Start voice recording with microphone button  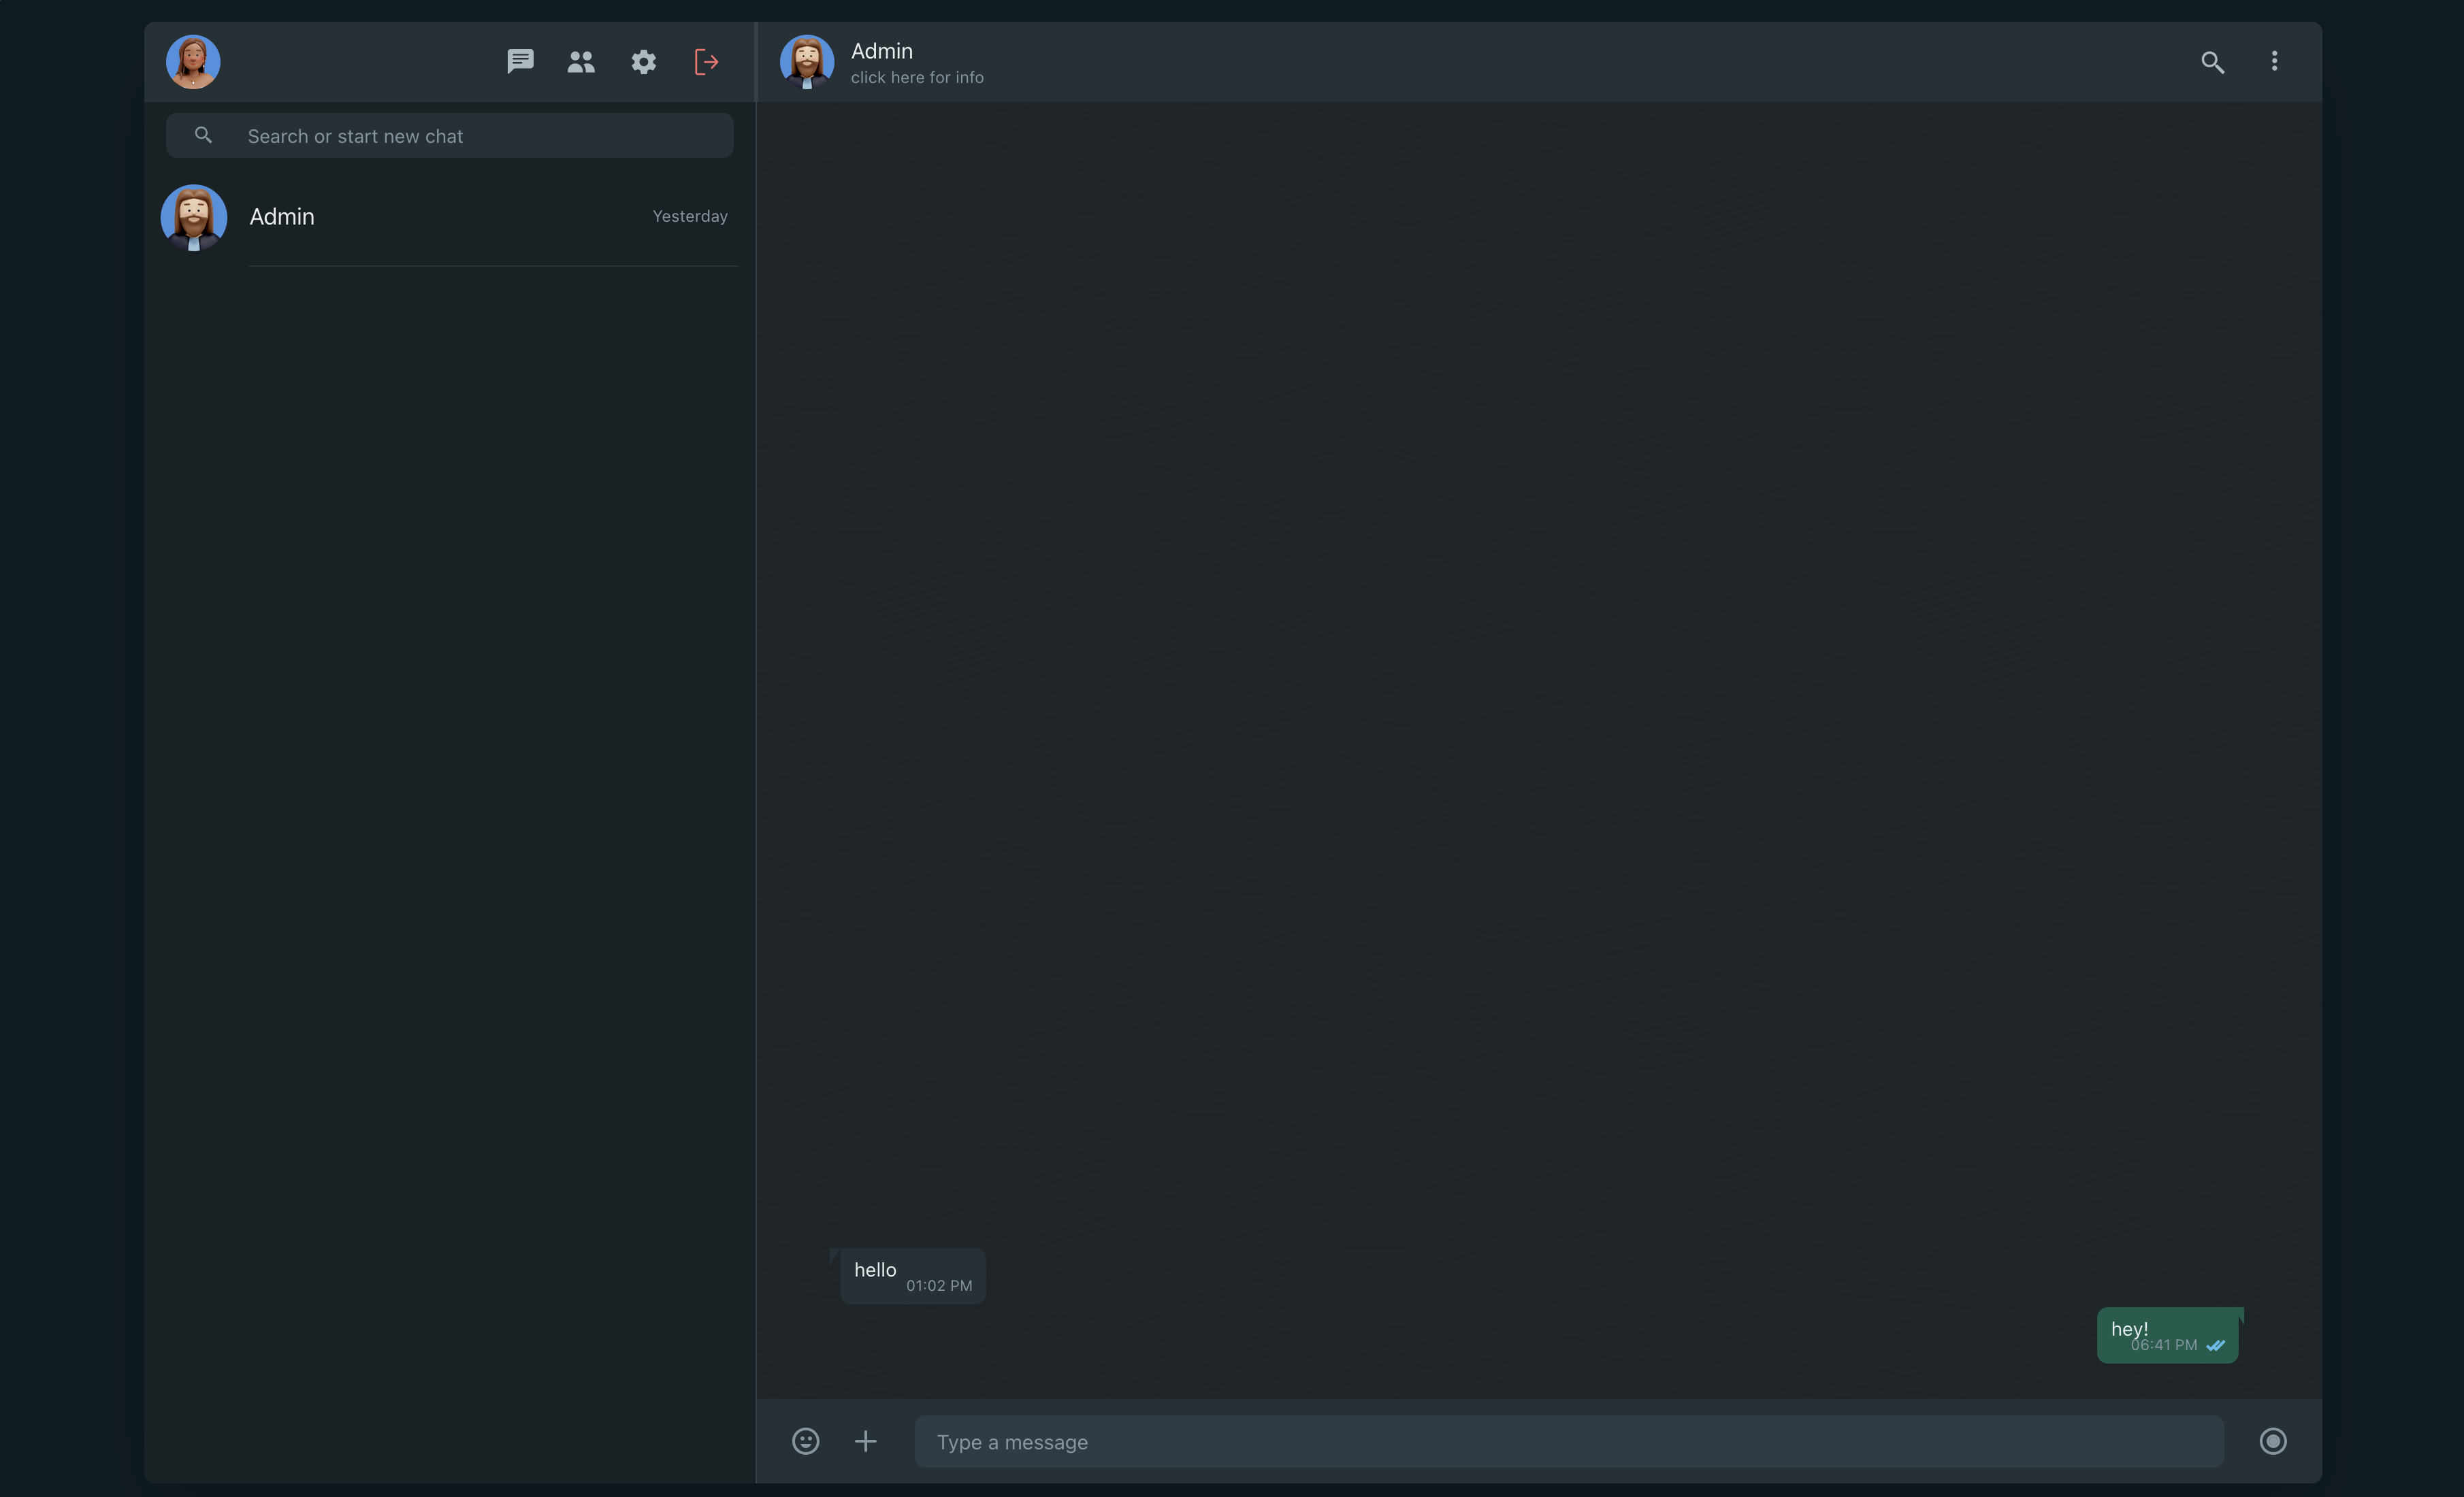click(x=2273, y=1441)
